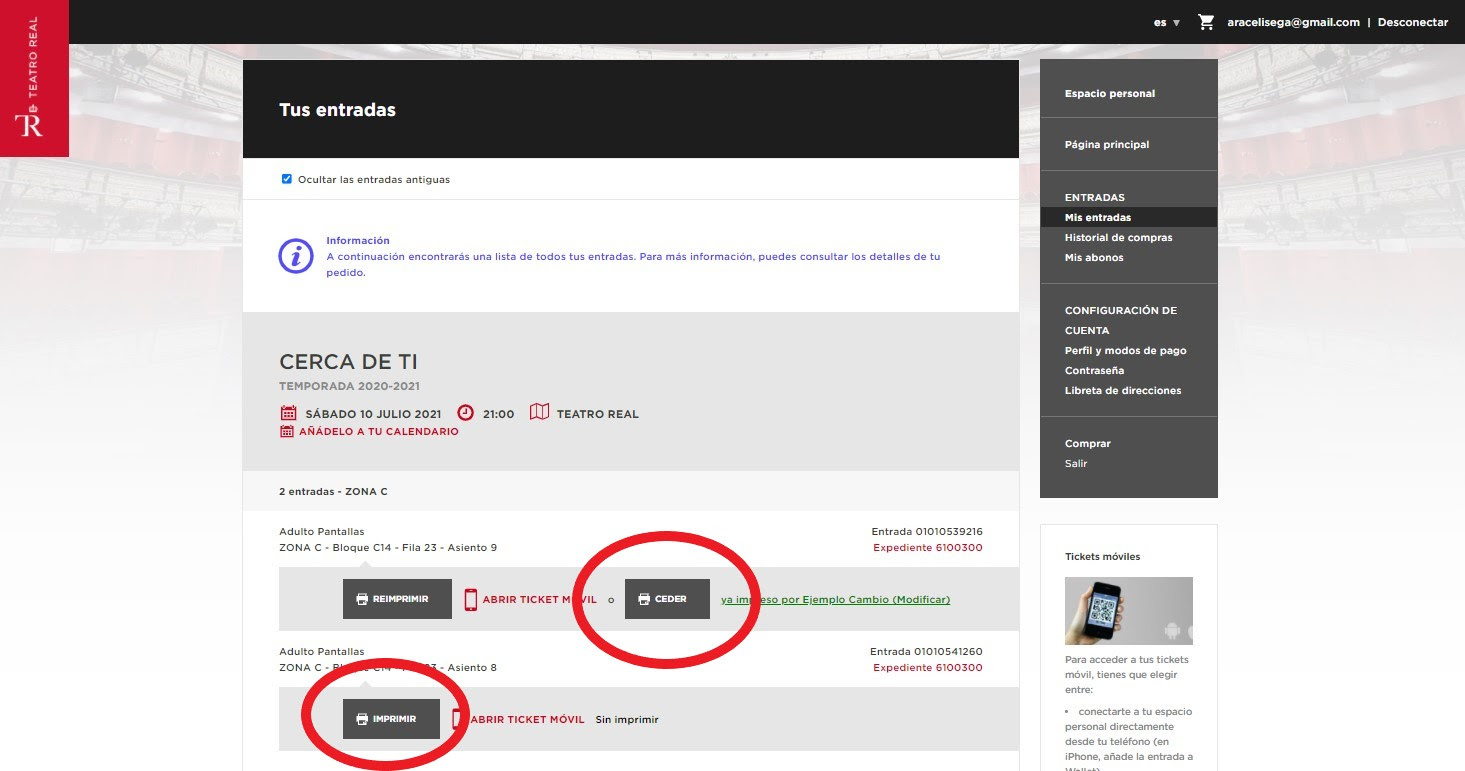Go to Página principal in sidebar
The width and height of the screenshot is (1465, 771).
click(x=1107, y=144)
